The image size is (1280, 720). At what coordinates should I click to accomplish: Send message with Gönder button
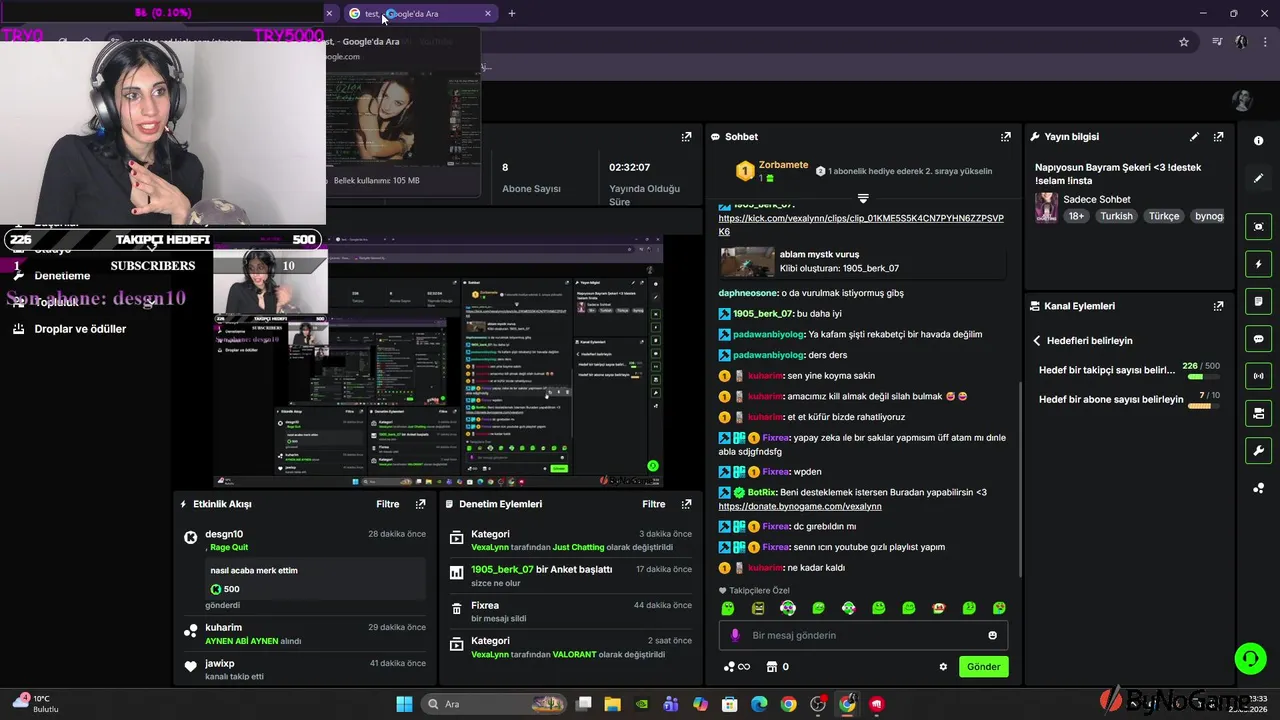[x=983, y=667]
